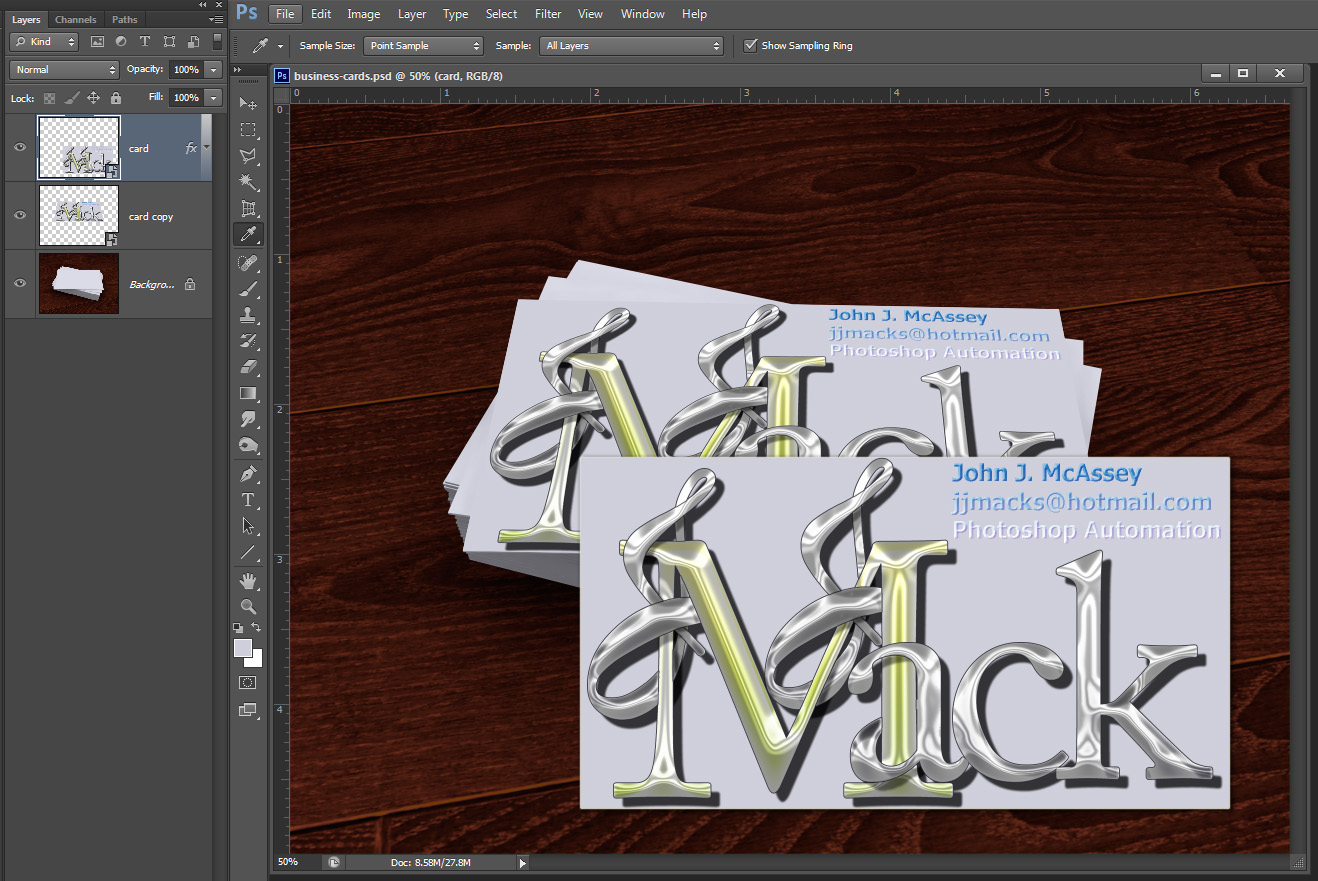Hide the card copy layer
This screenshot has width=1318, height=881.
click(x=19, y=216)
